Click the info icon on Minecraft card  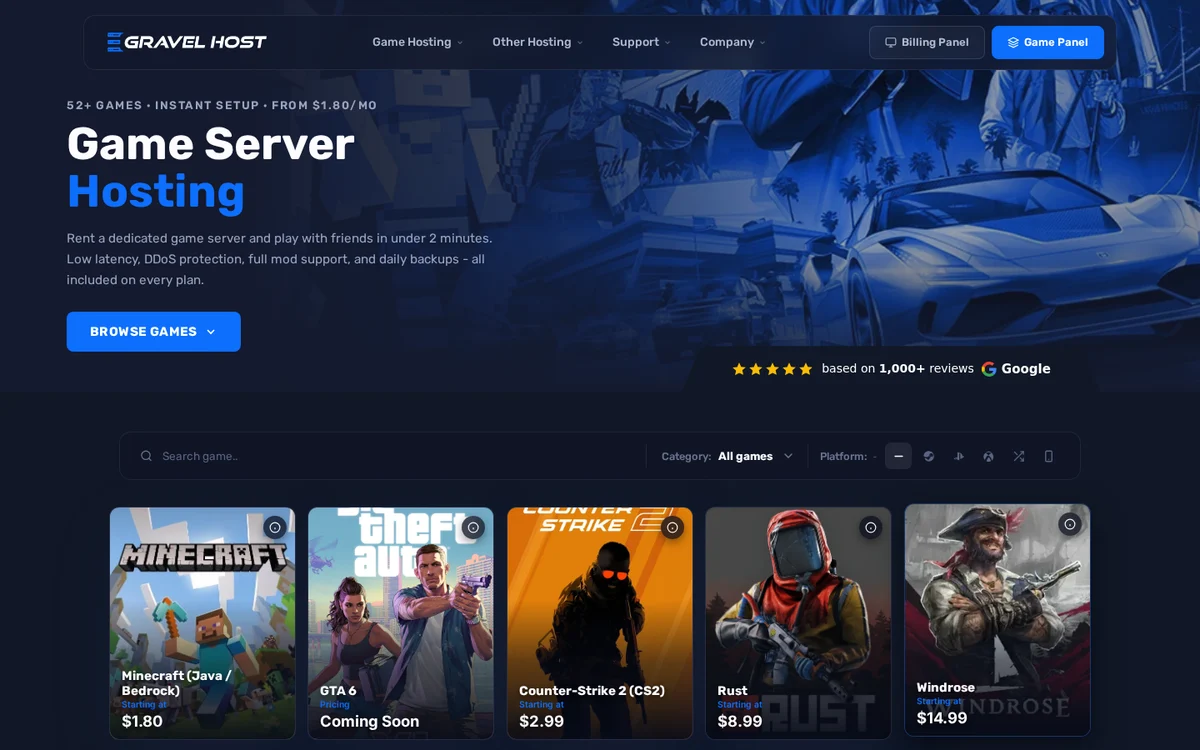tap(275, 527)
